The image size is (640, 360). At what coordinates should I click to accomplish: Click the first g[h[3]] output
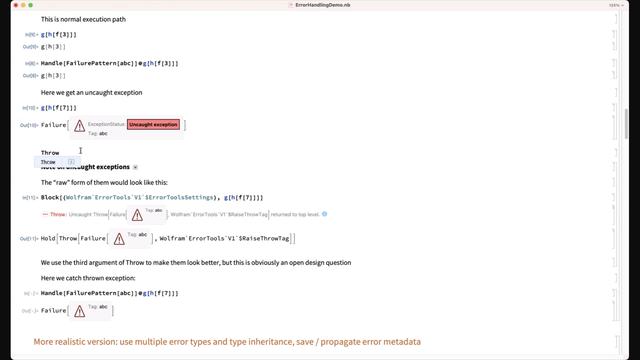pyautogui.click(x=53, y=47)
